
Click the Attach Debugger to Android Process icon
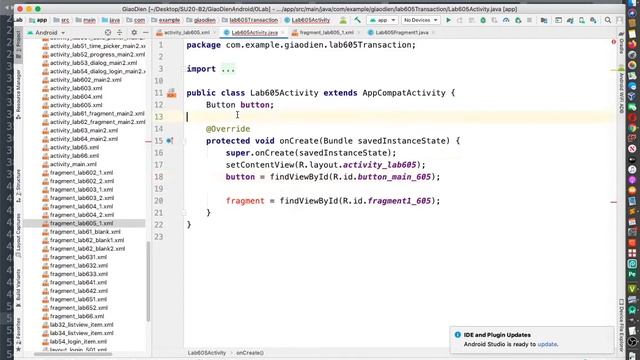pyautogui.click(x=518, y=20)
